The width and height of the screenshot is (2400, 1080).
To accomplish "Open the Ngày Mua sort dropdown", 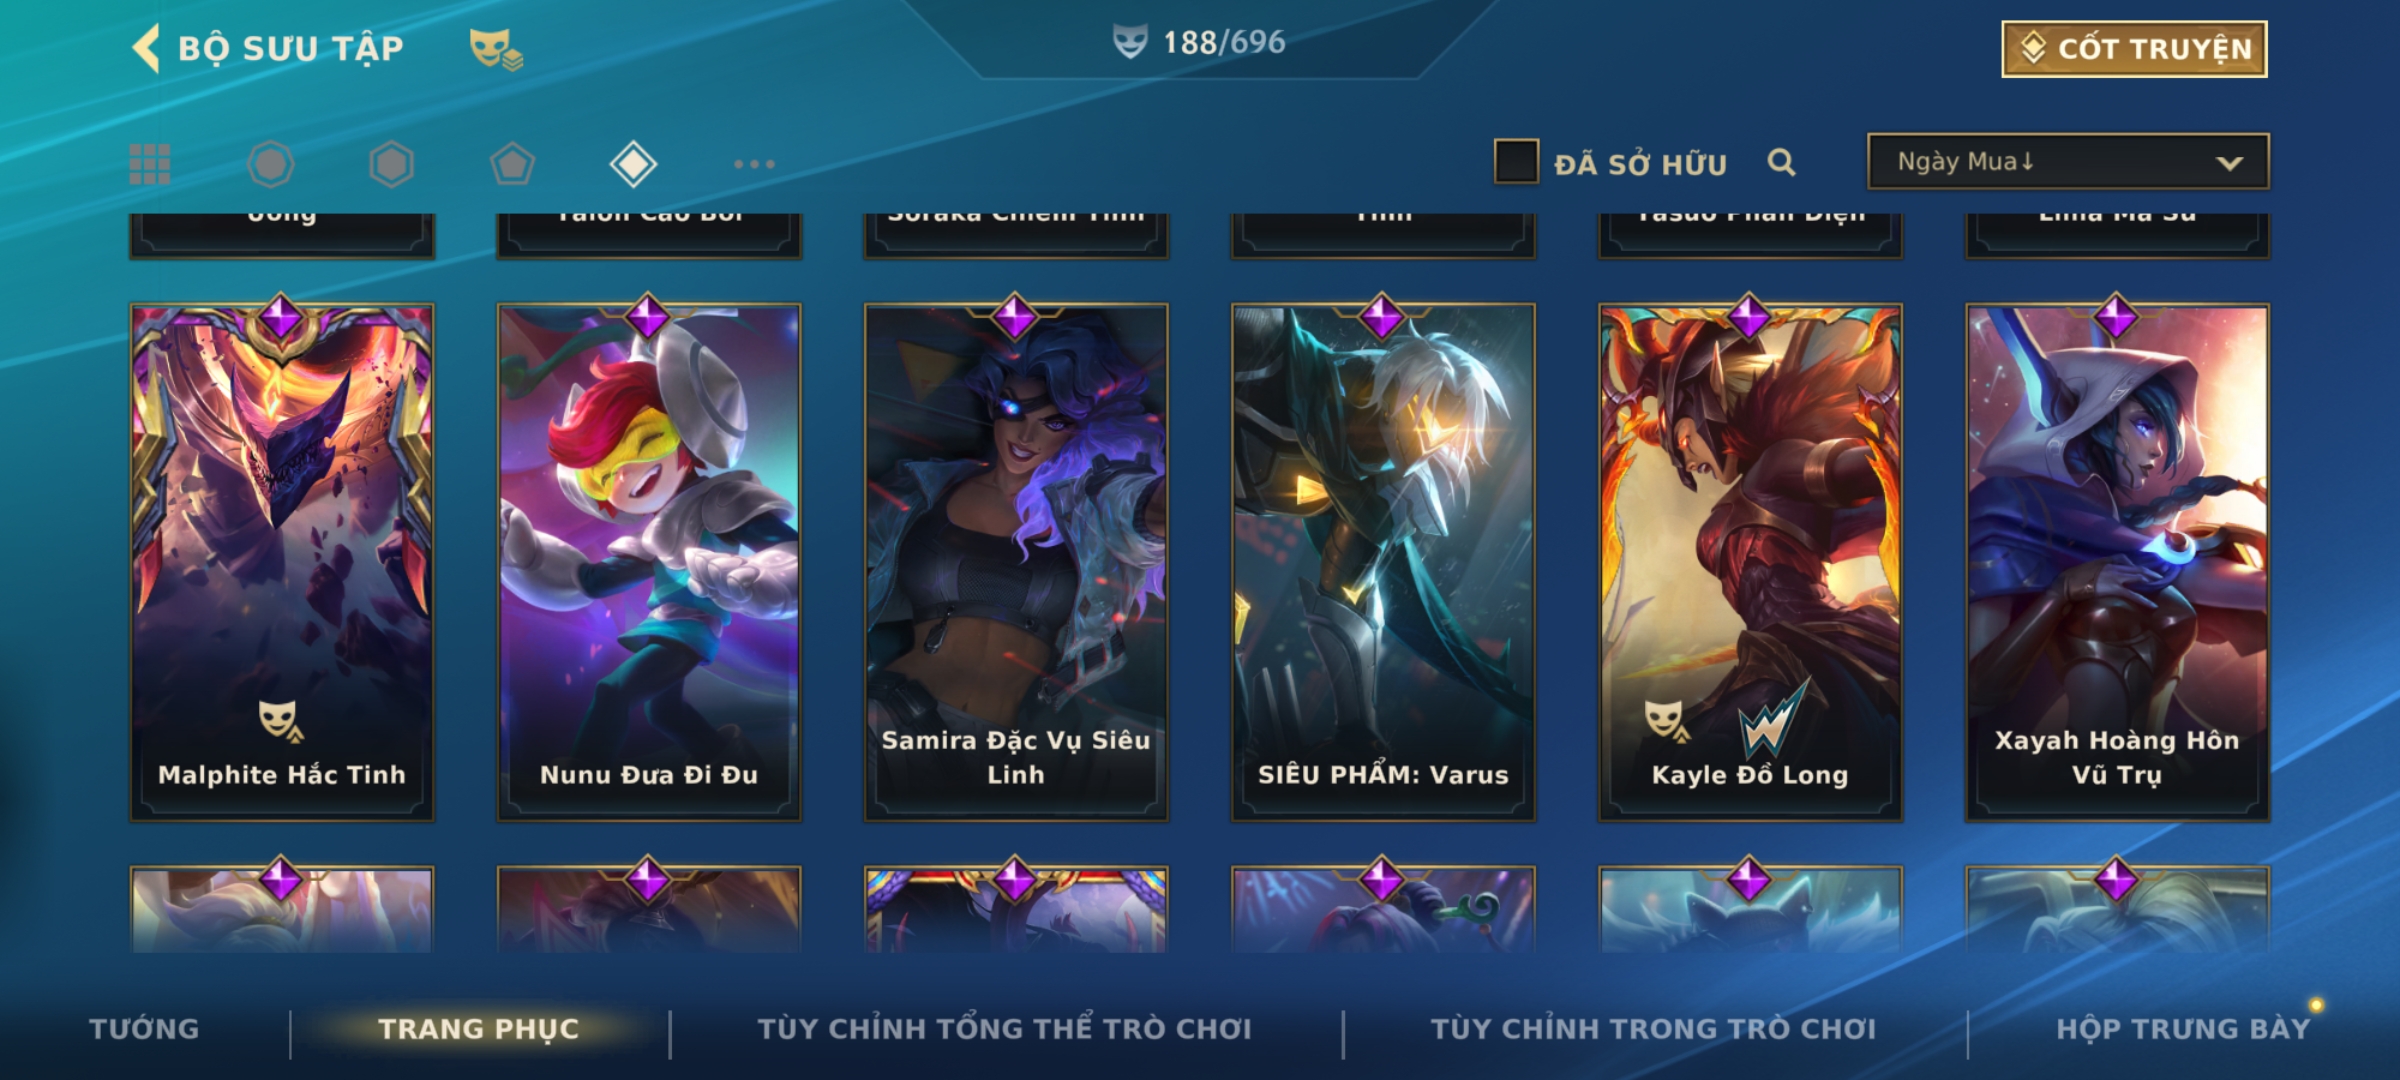I will click(x=2068, y=161).
